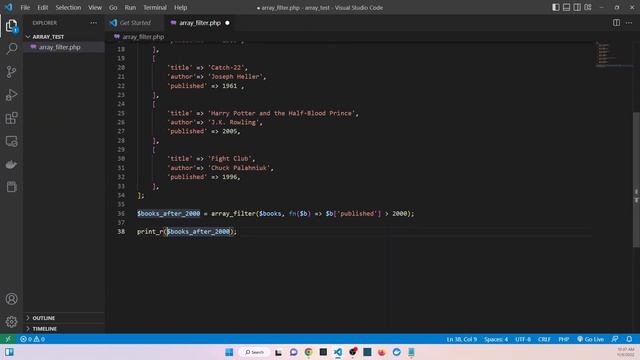This screenshot has height=360, width=640.
Task: Close the unsaved array_filter.php tab dot
Action: click(227, 23)
